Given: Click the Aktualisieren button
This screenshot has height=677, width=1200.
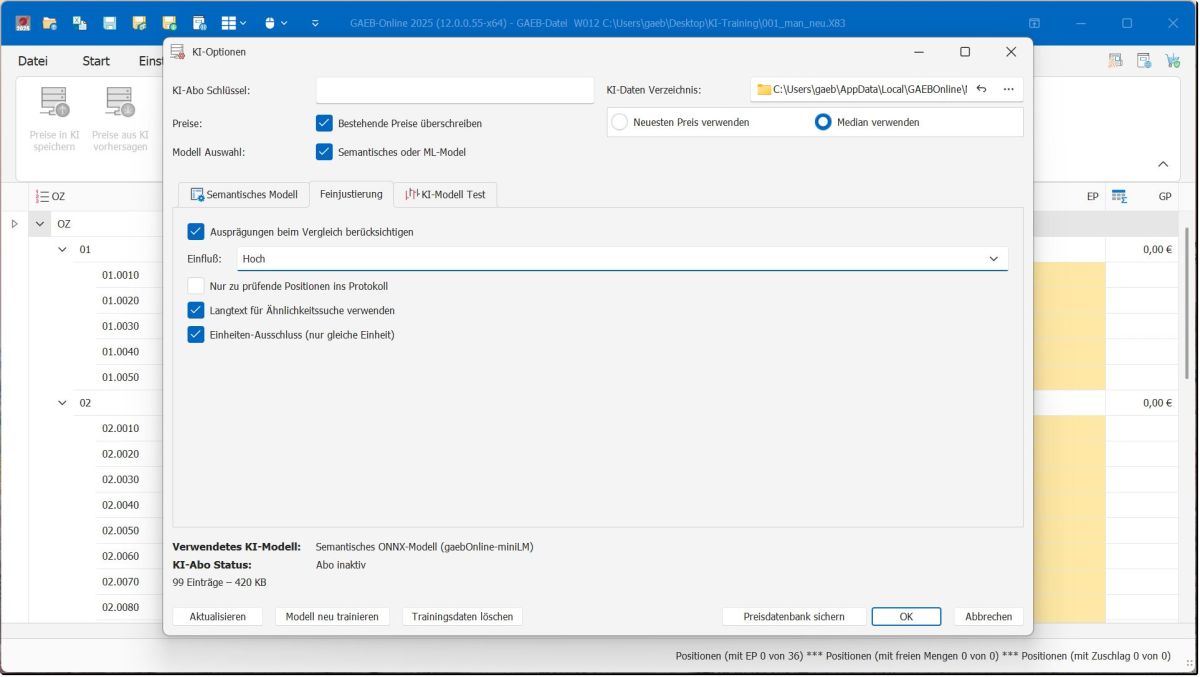Looking at the screenshot, I should click(x=217, y=617).
